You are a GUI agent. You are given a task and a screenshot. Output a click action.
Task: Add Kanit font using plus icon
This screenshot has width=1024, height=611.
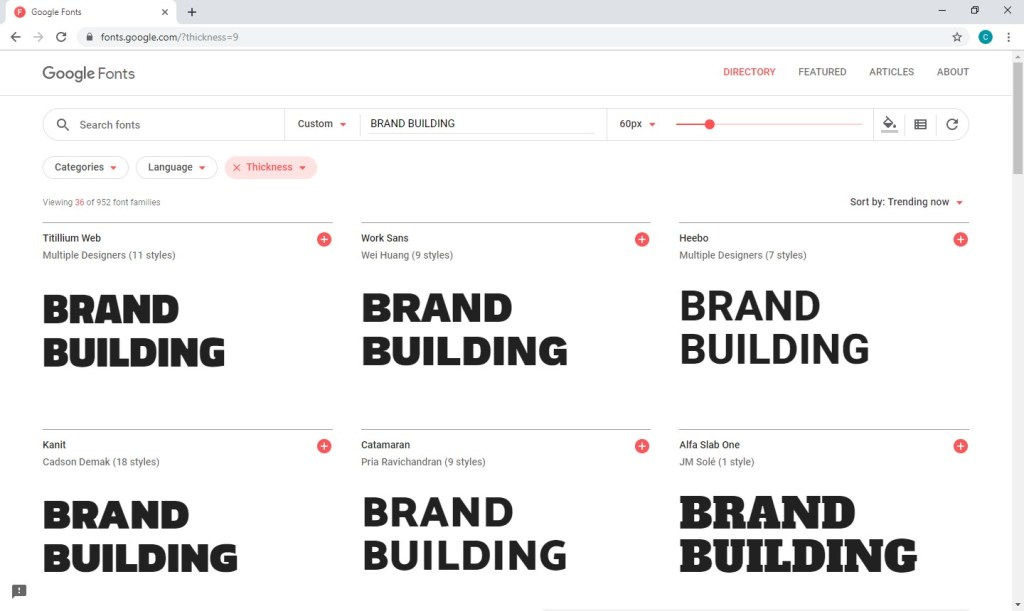point(324,446)
